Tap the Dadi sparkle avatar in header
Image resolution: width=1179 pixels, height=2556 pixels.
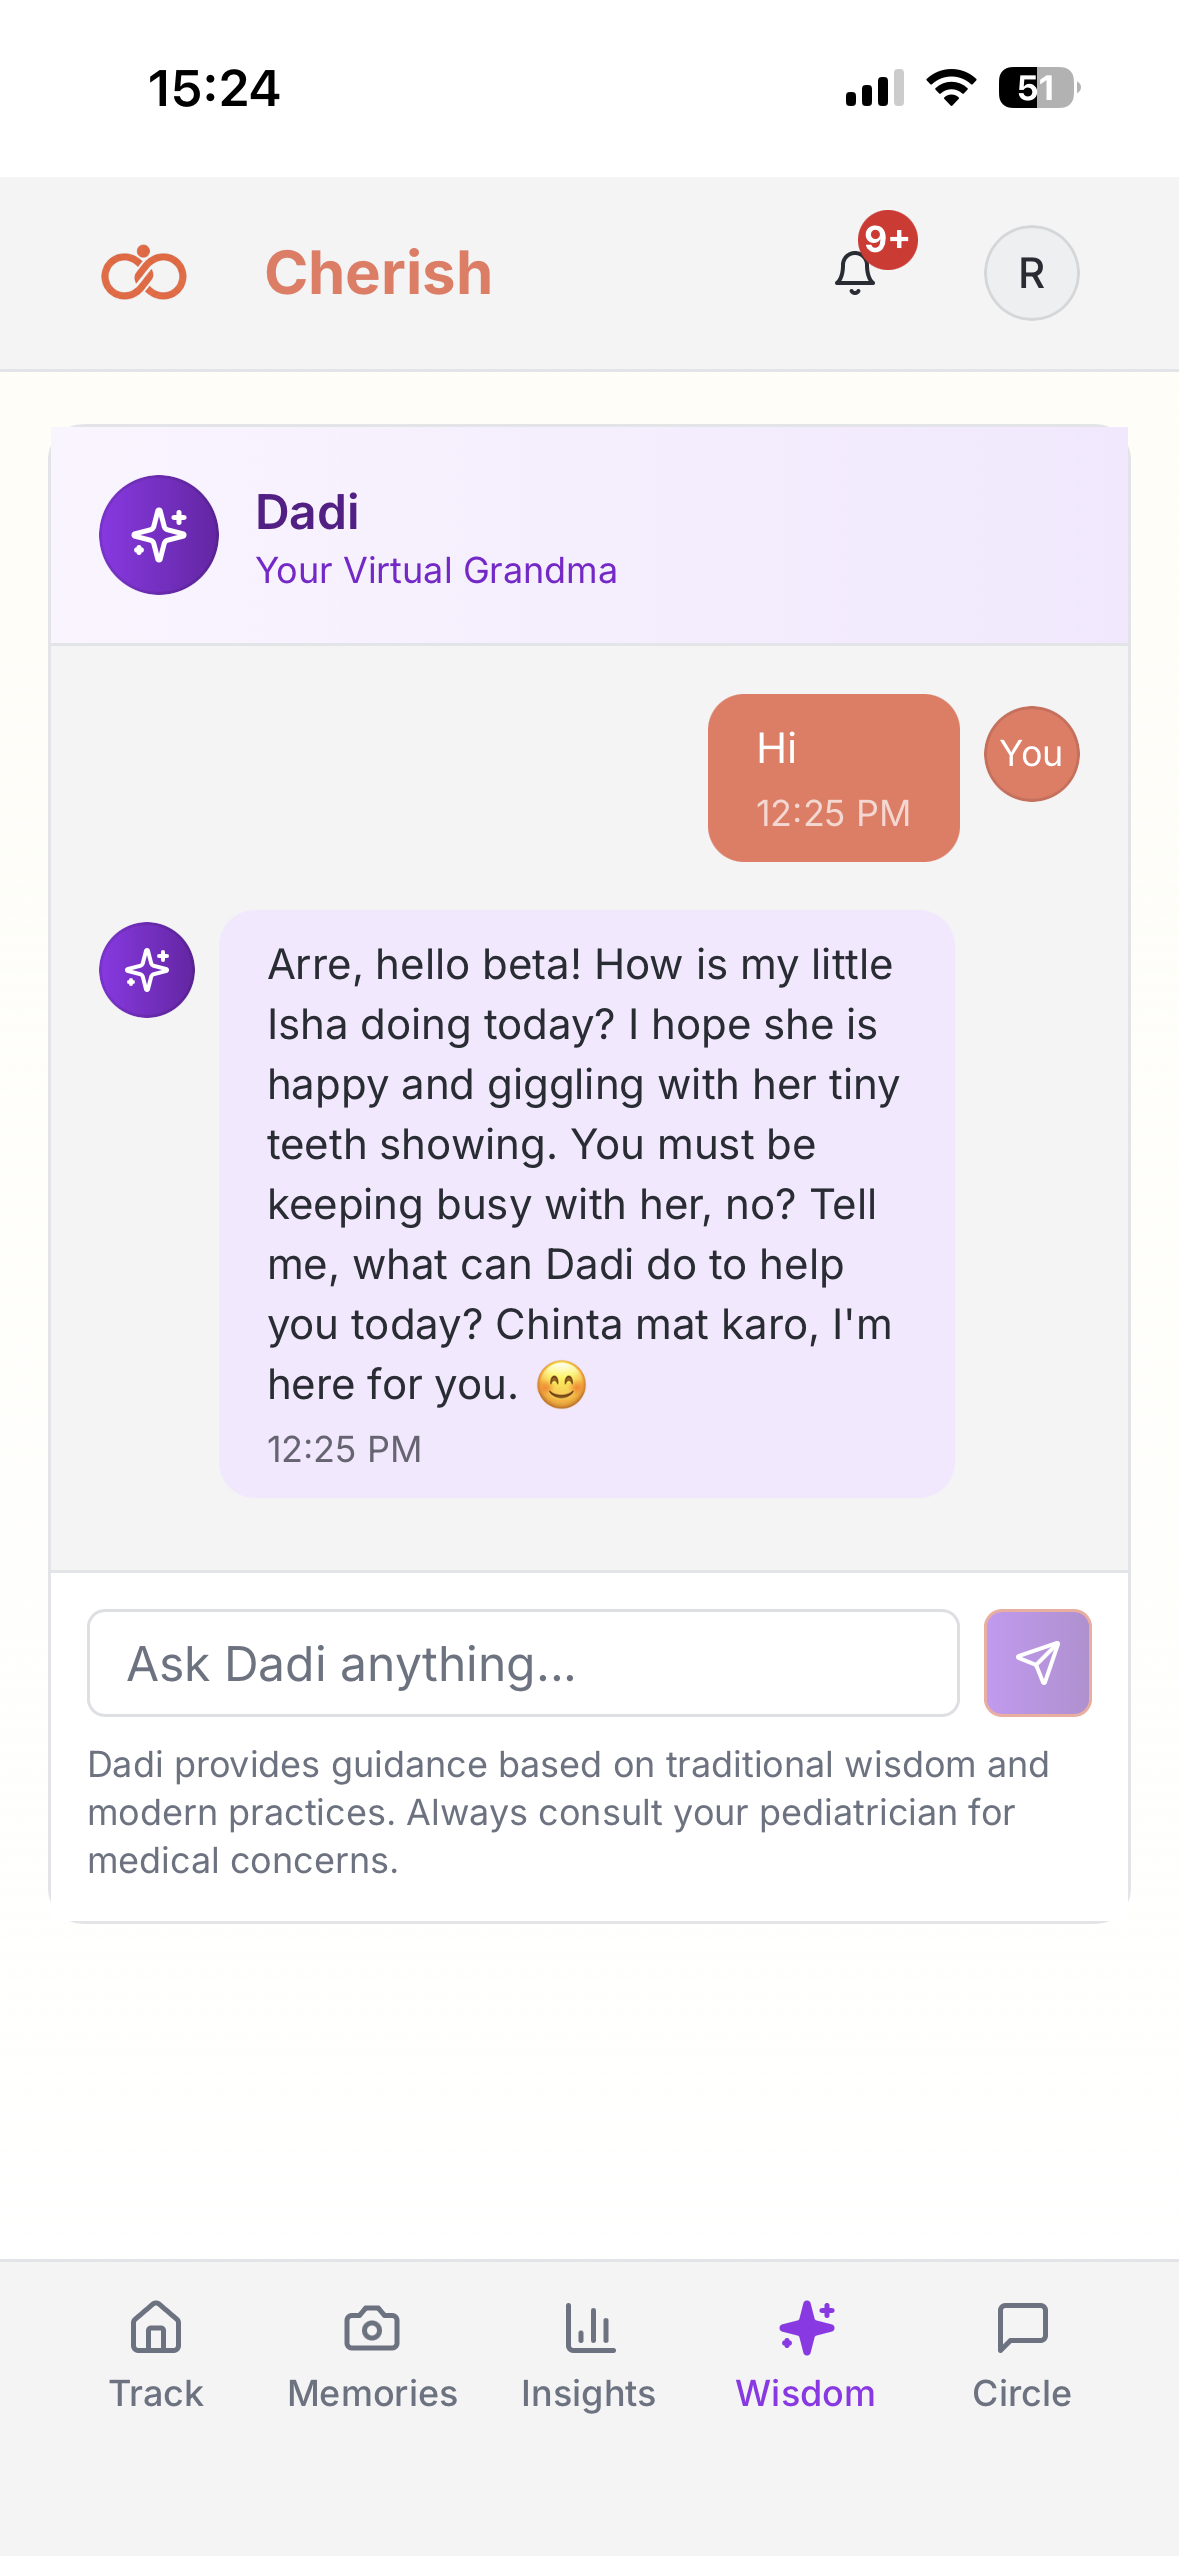coord(159,535)
